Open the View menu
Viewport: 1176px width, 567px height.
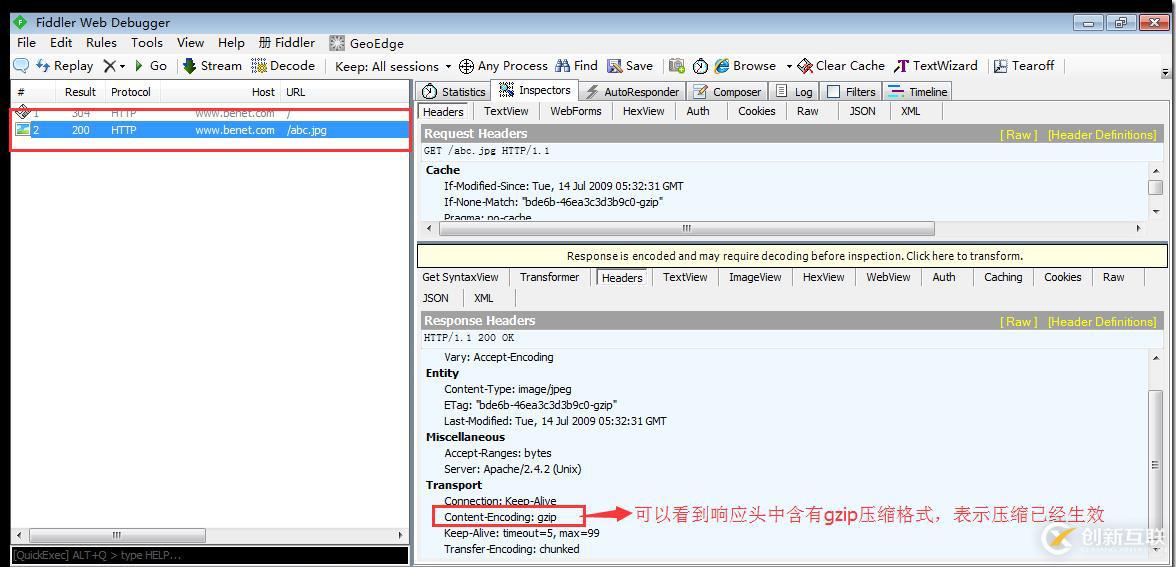[x=190, y=43]
